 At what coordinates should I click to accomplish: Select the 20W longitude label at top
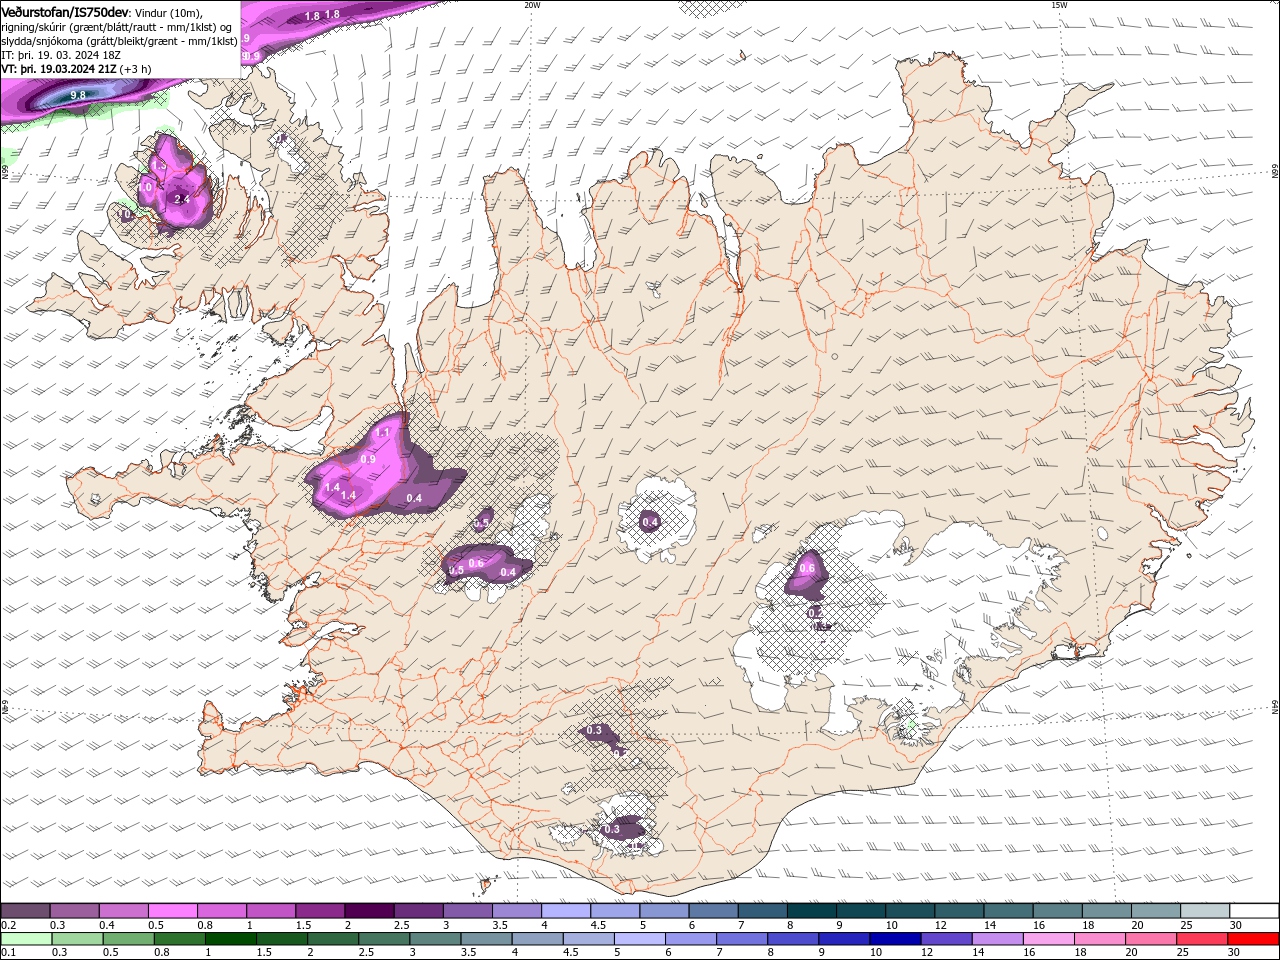(532, 4)
